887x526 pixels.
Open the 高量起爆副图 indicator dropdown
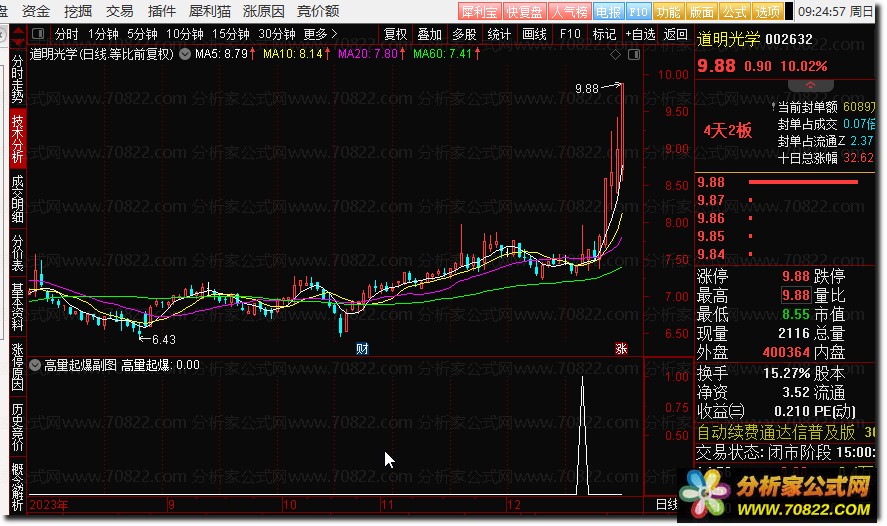pos(35,365)
